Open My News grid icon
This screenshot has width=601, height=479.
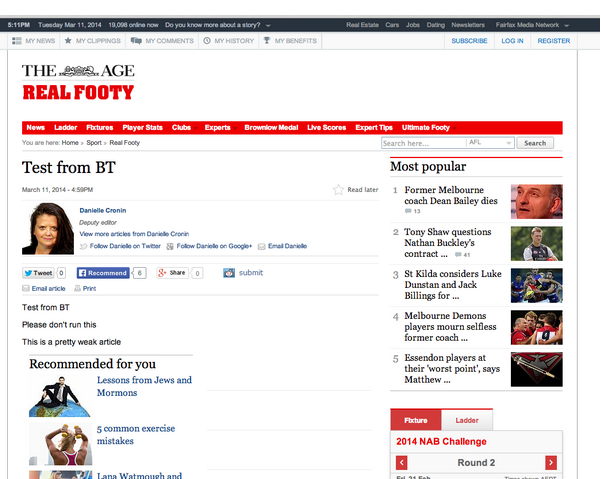[16, 41]
